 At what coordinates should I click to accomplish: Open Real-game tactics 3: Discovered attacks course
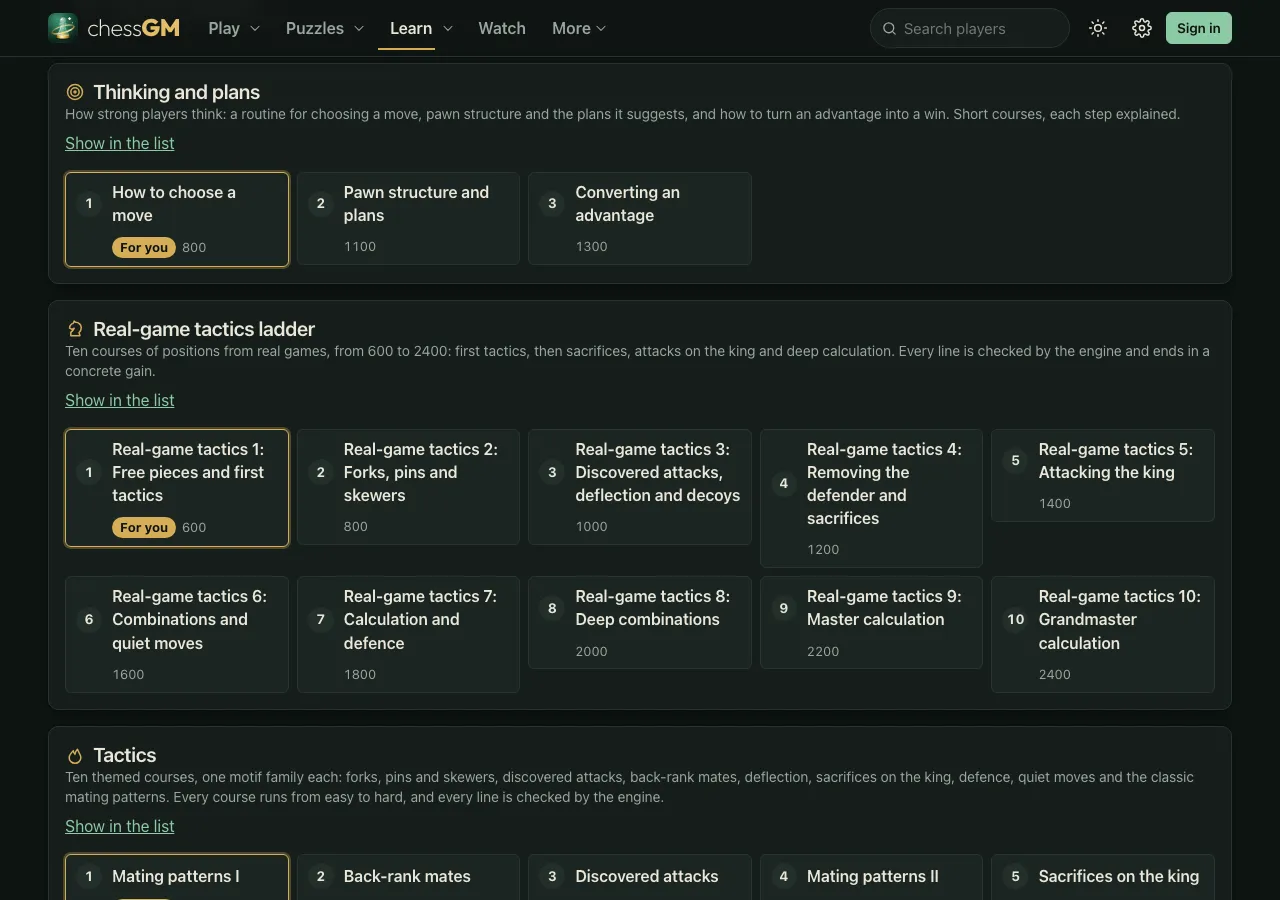coord(640,487)
